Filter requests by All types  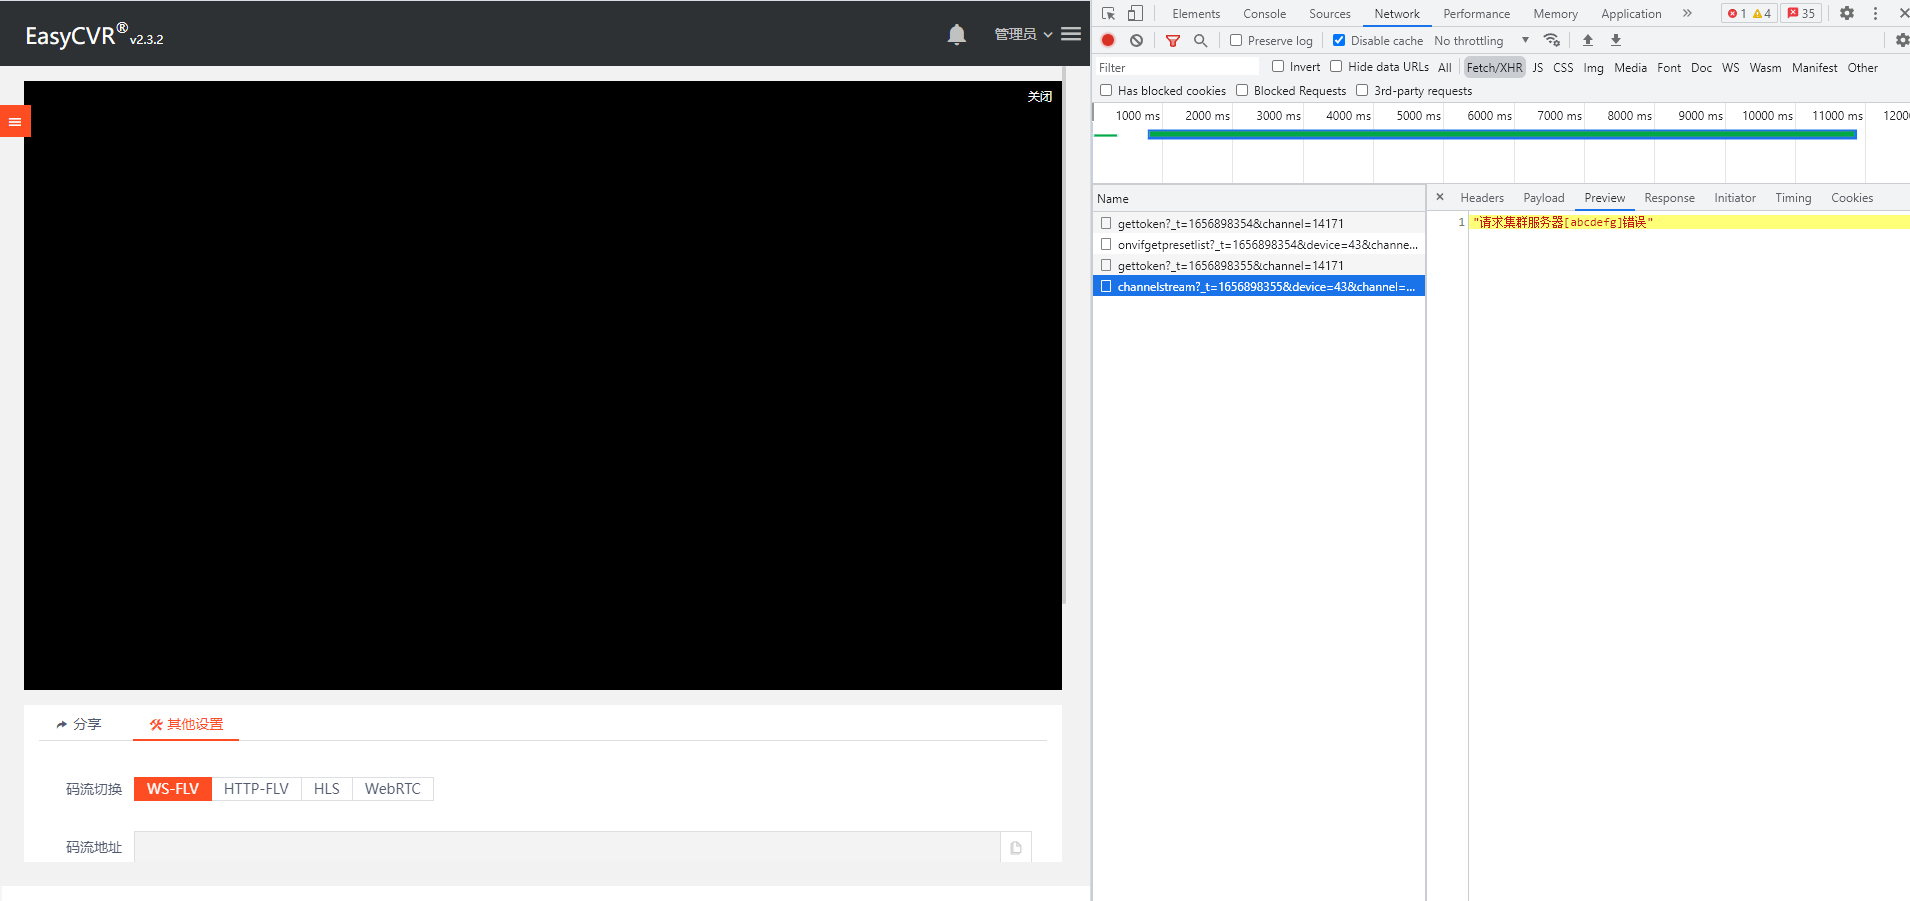(1444, 68)
